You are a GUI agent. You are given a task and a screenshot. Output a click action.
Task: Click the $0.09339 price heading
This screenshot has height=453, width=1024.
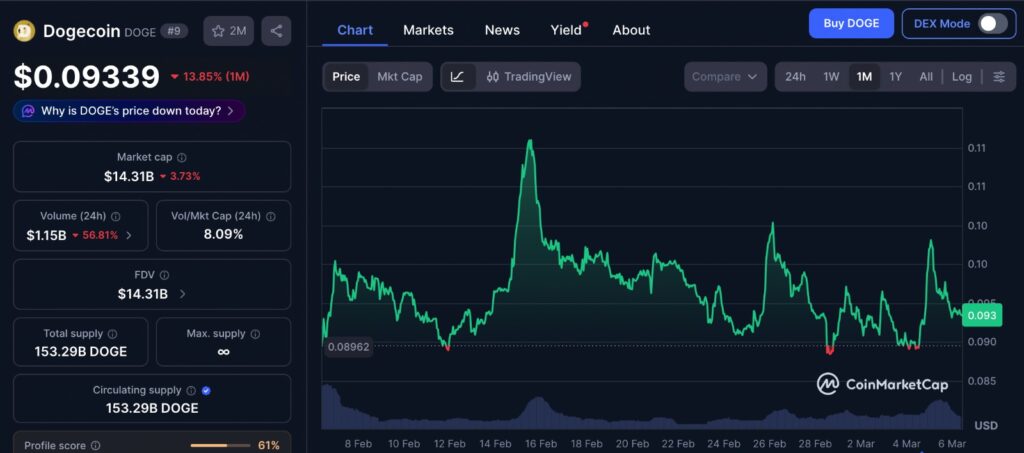pyautogui.click(x=87, y=76)
